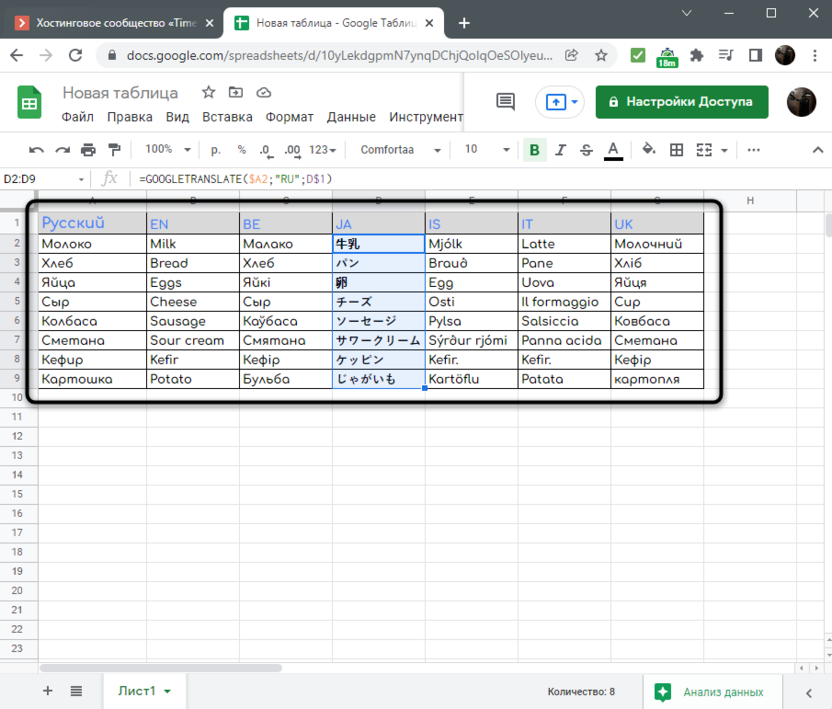
Task: Open the Вставка menu
Action: (227, 117)
